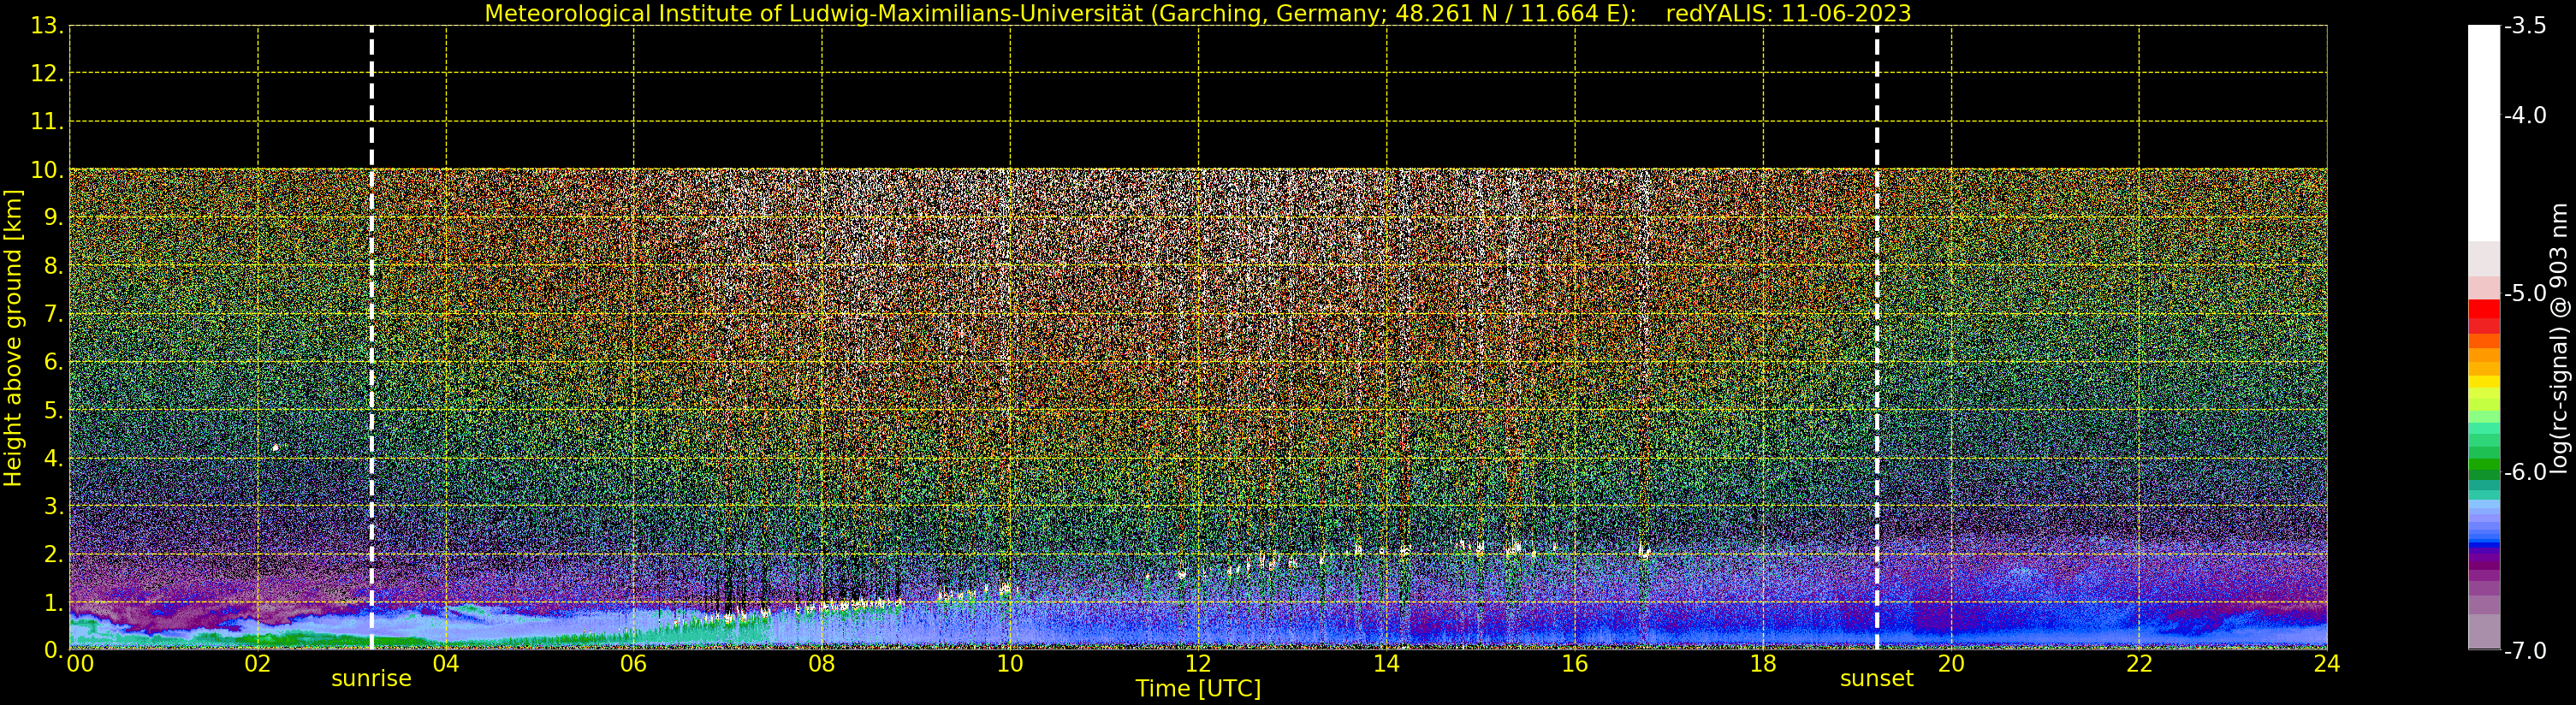Click the '7.' height tick label

tap(53, 314)
